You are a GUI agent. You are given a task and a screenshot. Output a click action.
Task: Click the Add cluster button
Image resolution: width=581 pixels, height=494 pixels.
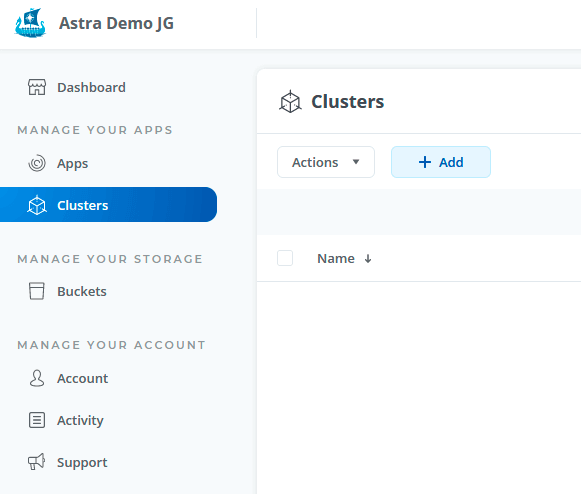click(441, 162)
